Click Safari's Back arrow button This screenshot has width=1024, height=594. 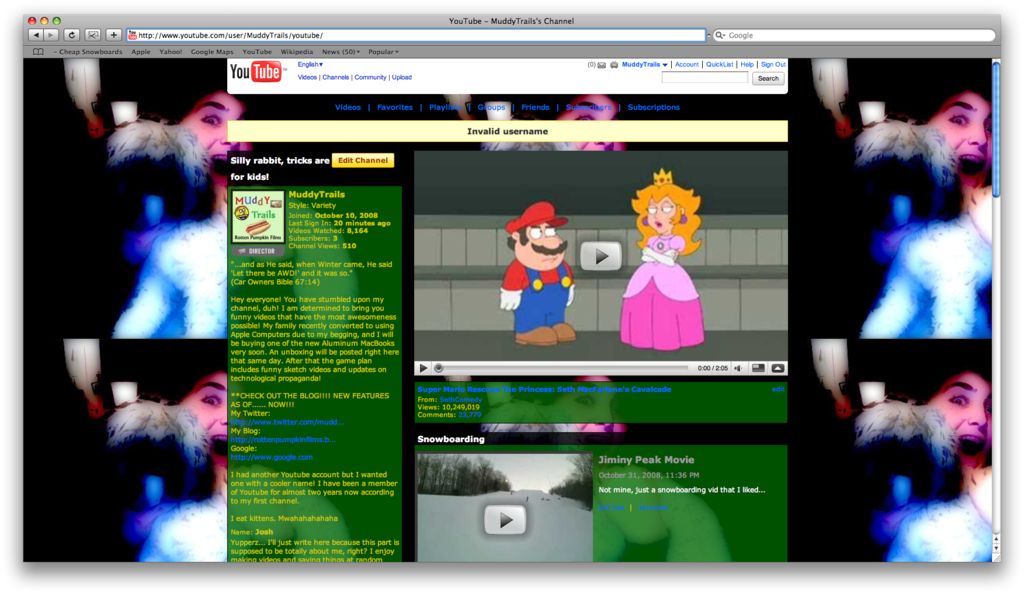tap(36, 35)
